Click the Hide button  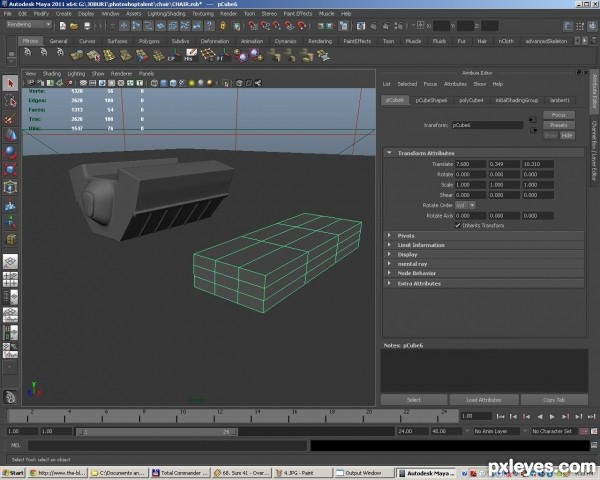tap(567, 136)
